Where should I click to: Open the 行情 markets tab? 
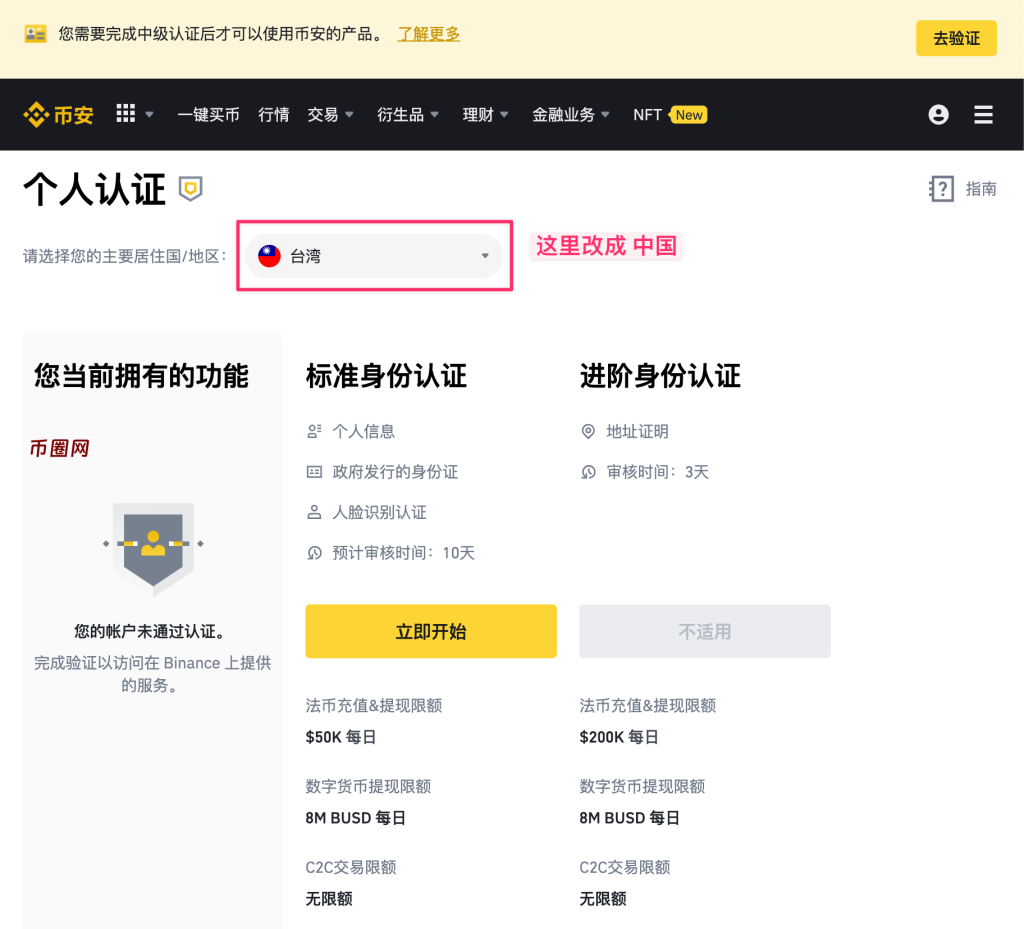click(x=273, y=115)
